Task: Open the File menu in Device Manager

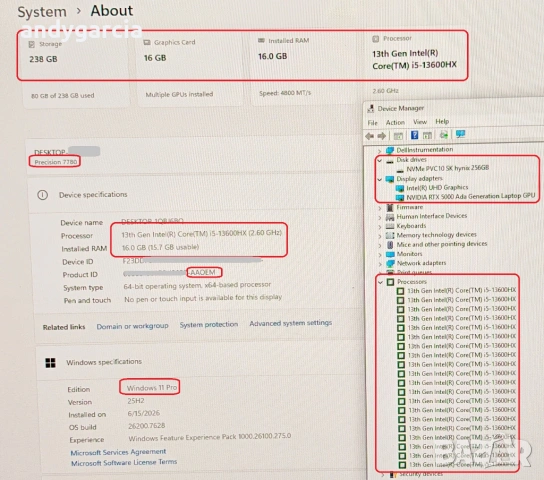Action: [x=373, y=123]
